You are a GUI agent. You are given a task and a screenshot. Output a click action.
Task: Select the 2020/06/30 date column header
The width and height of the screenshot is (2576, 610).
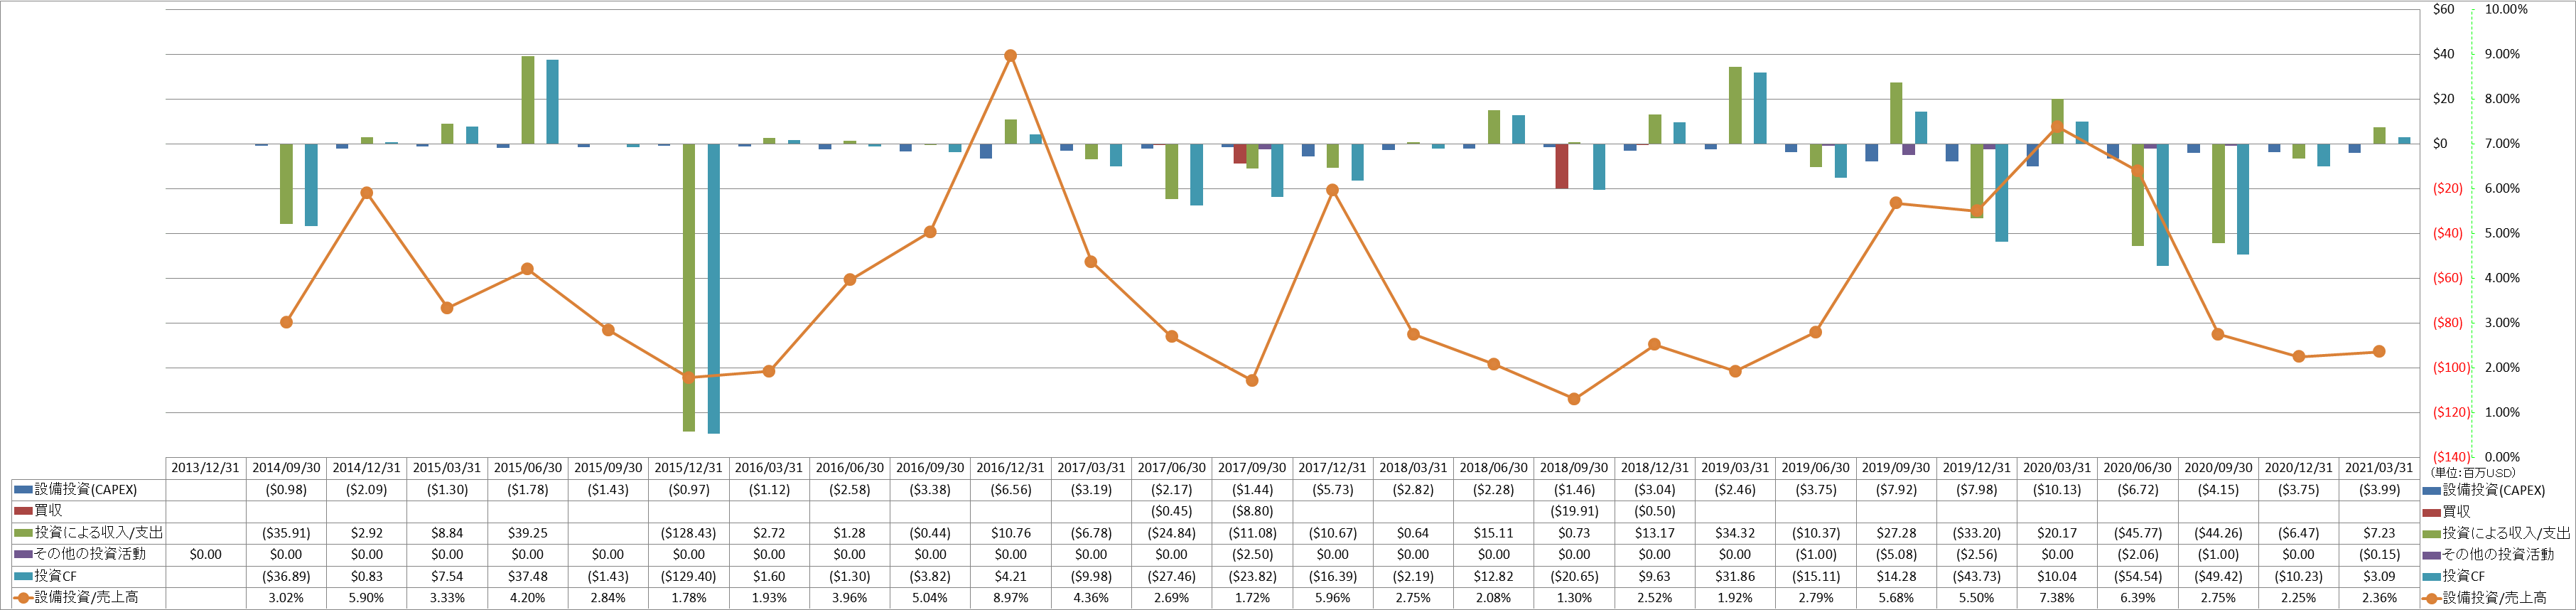coord(2137,468)
